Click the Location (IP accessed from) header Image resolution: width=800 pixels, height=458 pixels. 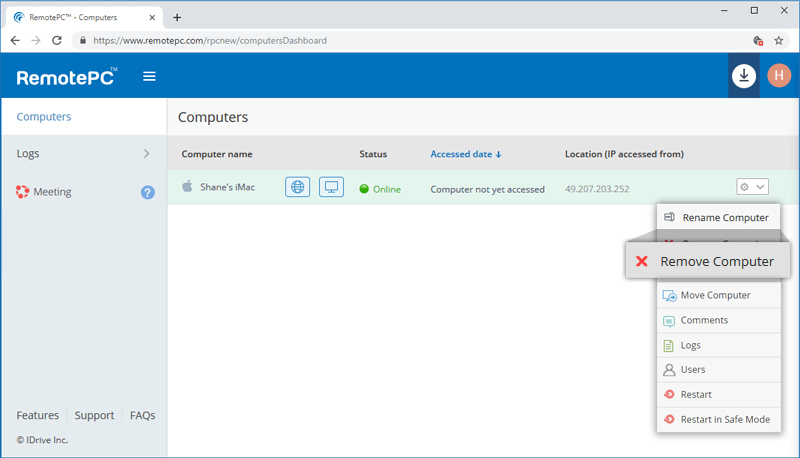(624, 154)
